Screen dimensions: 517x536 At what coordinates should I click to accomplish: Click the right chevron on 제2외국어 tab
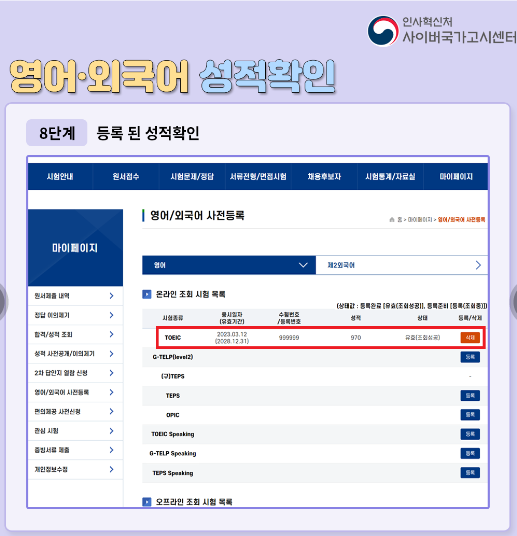478,265
